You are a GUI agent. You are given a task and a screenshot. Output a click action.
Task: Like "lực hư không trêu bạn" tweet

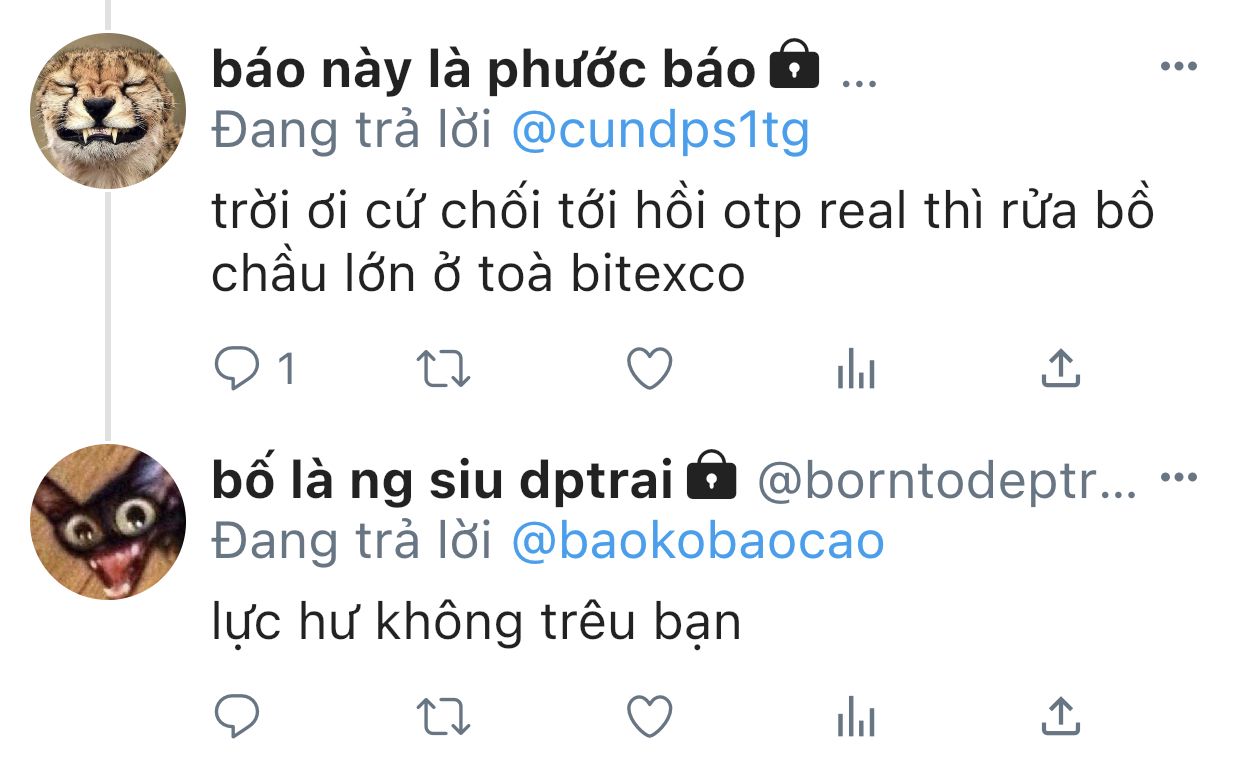649,716
